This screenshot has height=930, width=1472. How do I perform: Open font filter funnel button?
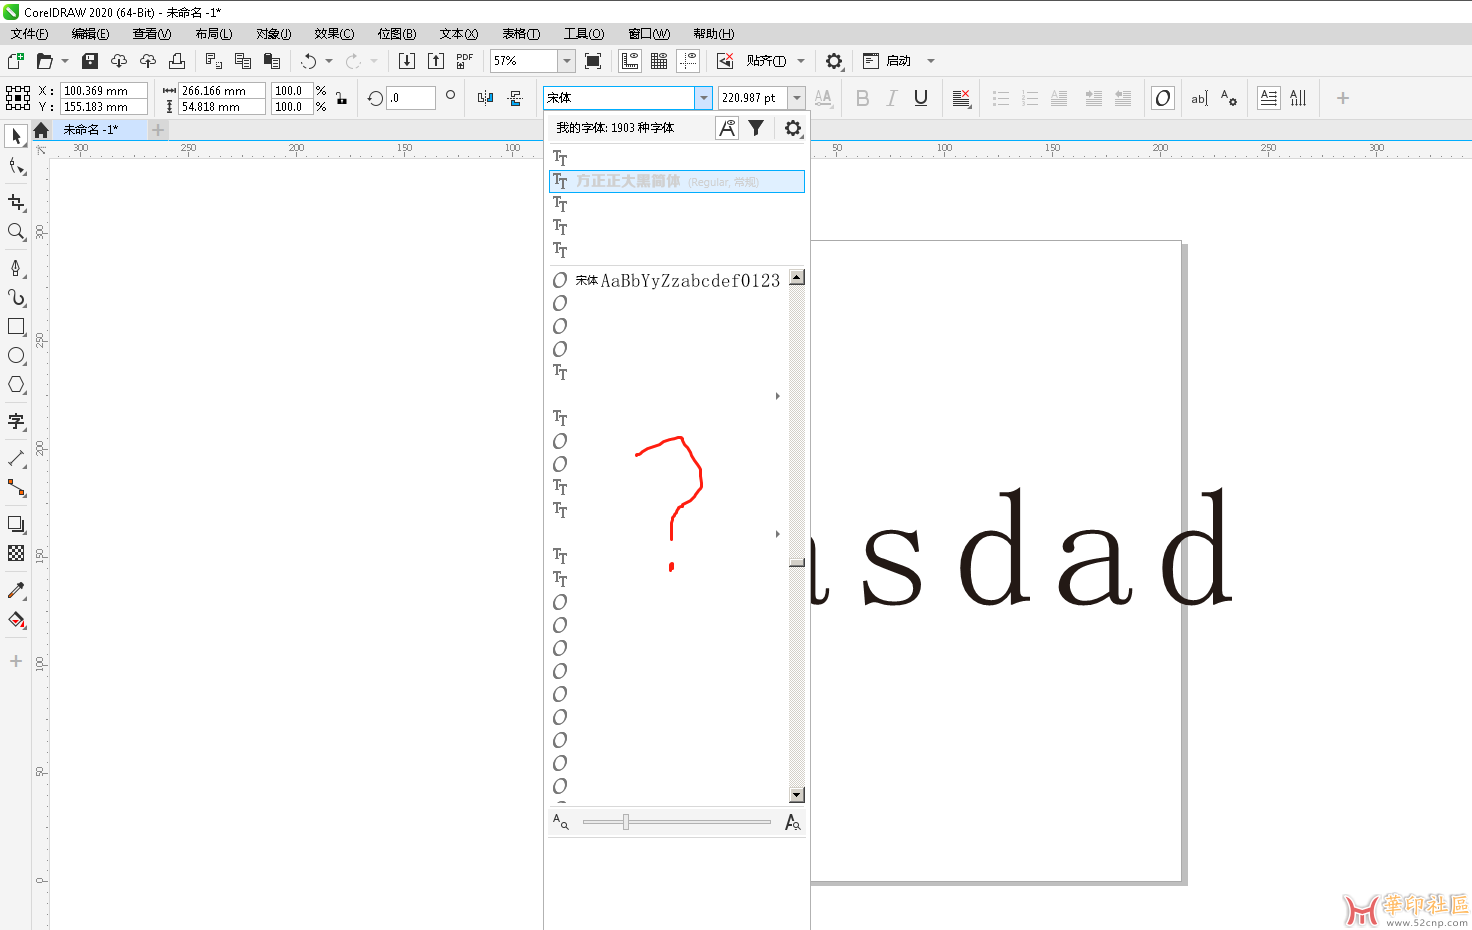click(756, 128)
